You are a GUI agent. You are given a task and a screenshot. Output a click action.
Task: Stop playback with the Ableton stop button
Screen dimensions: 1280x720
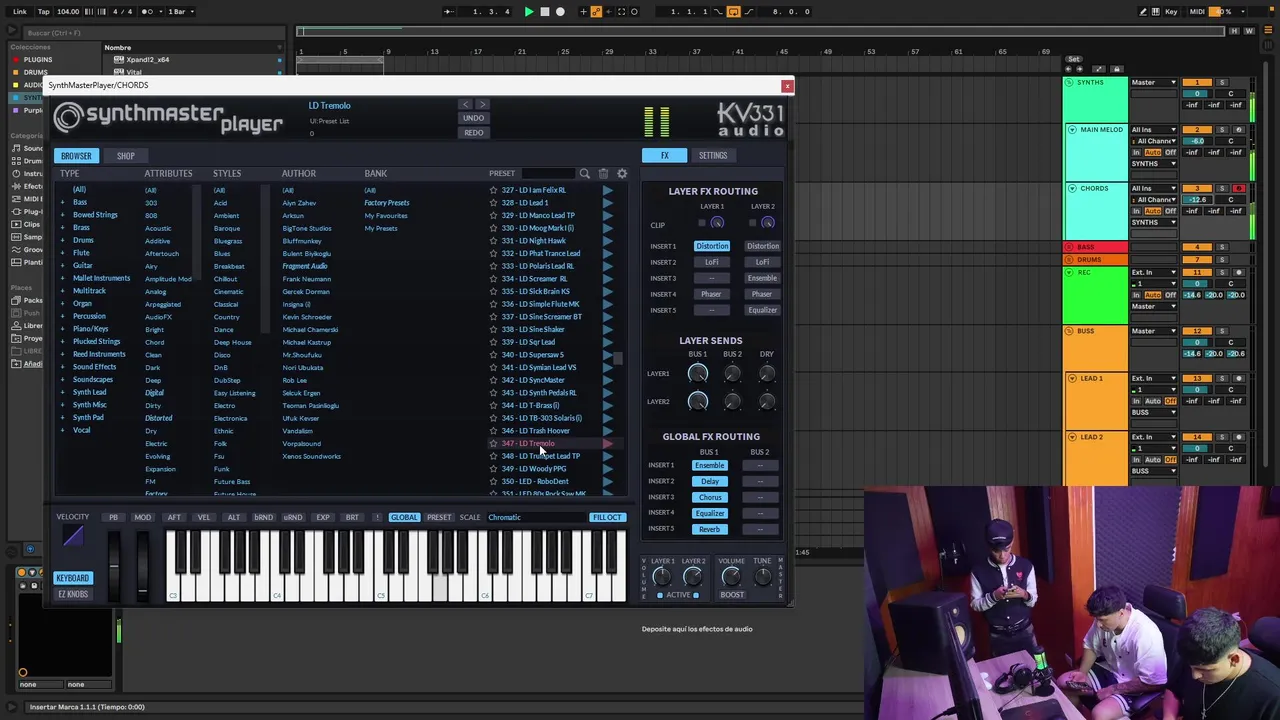pyautogui.click(x=545, y=12)
